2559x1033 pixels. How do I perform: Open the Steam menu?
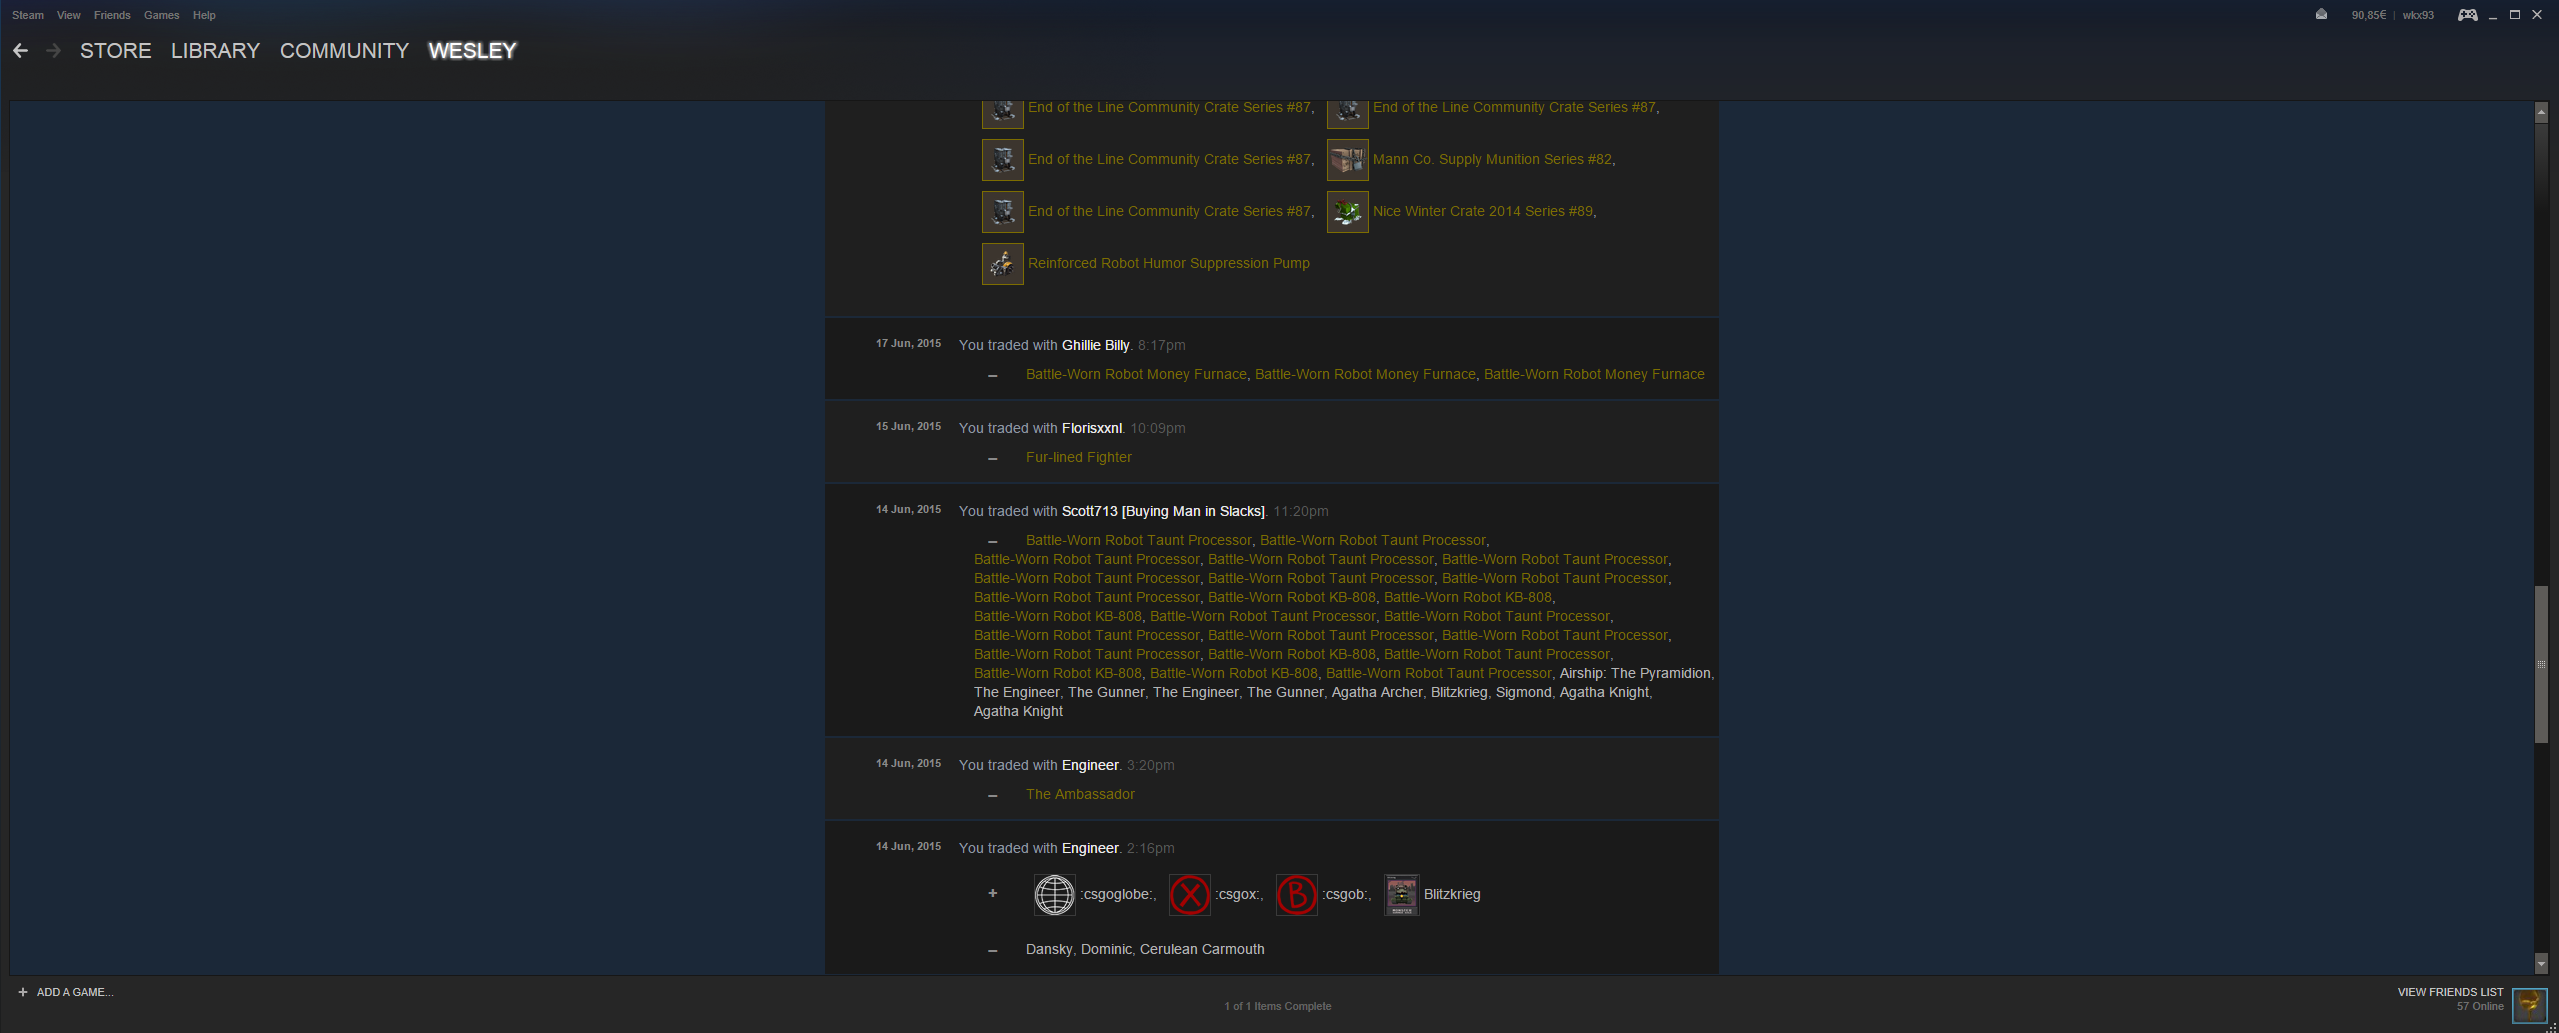click(x=28, y=15)
